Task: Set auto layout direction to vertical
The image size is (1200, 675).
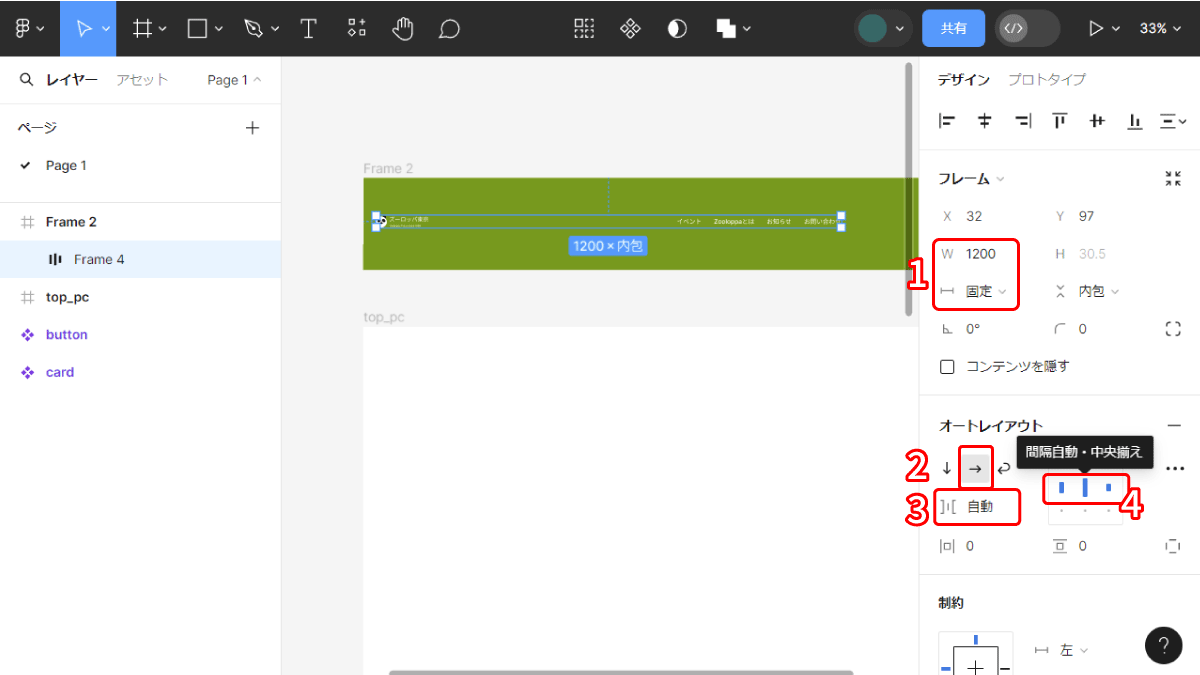Action: tap(947, 468)
